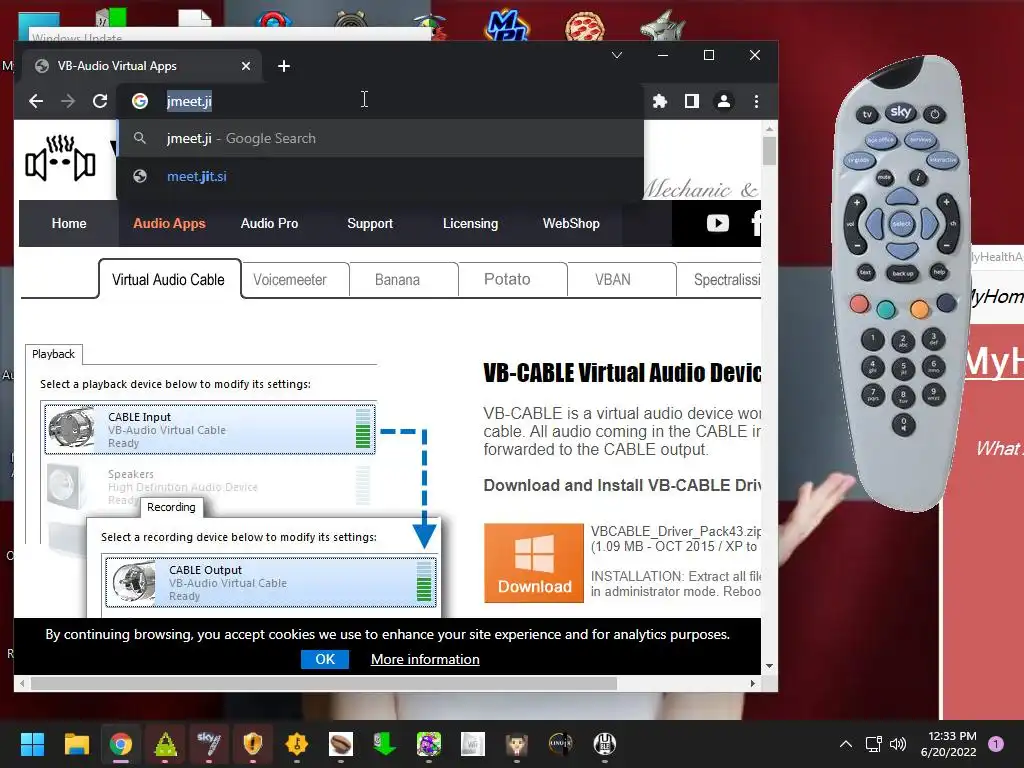Click the select button on Sky remote
This screenshot has height=768, width=1024.
(901, 223)
